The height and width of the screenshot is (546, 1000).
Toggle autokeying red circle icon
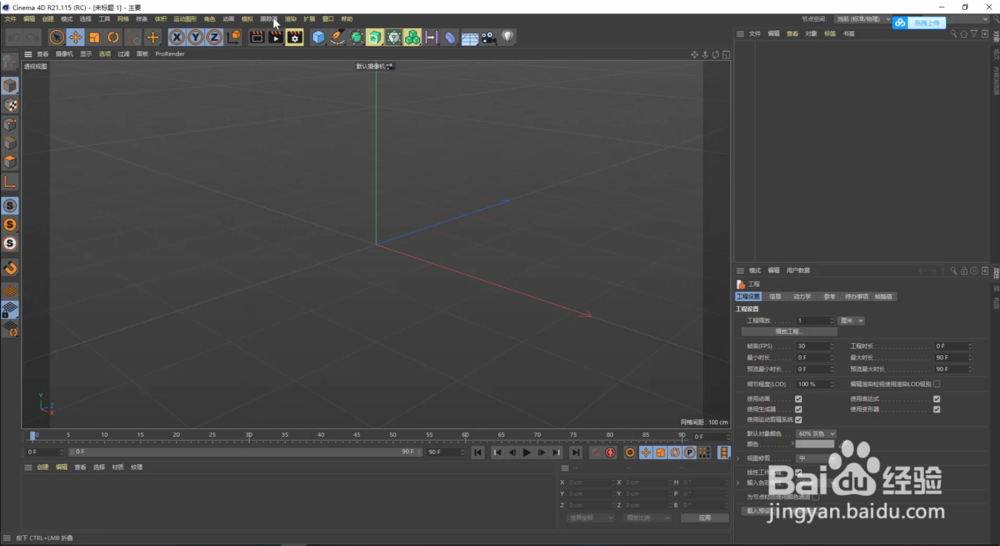(610, 452)
